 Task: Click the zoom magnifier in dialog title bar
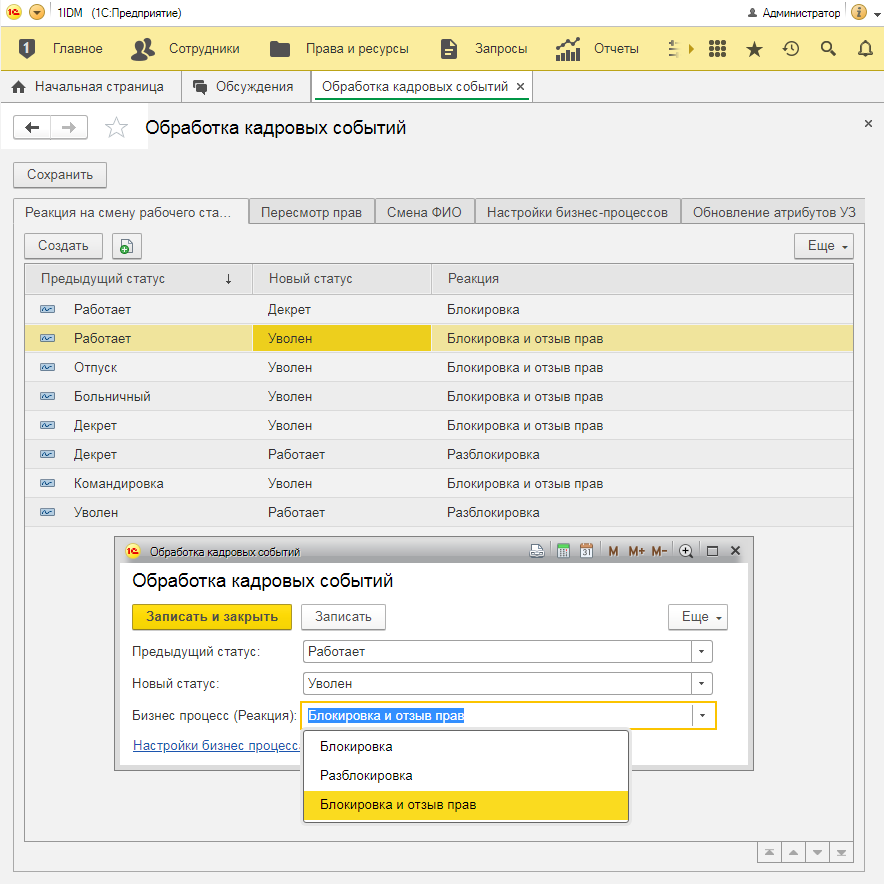[x=686, y=551]
